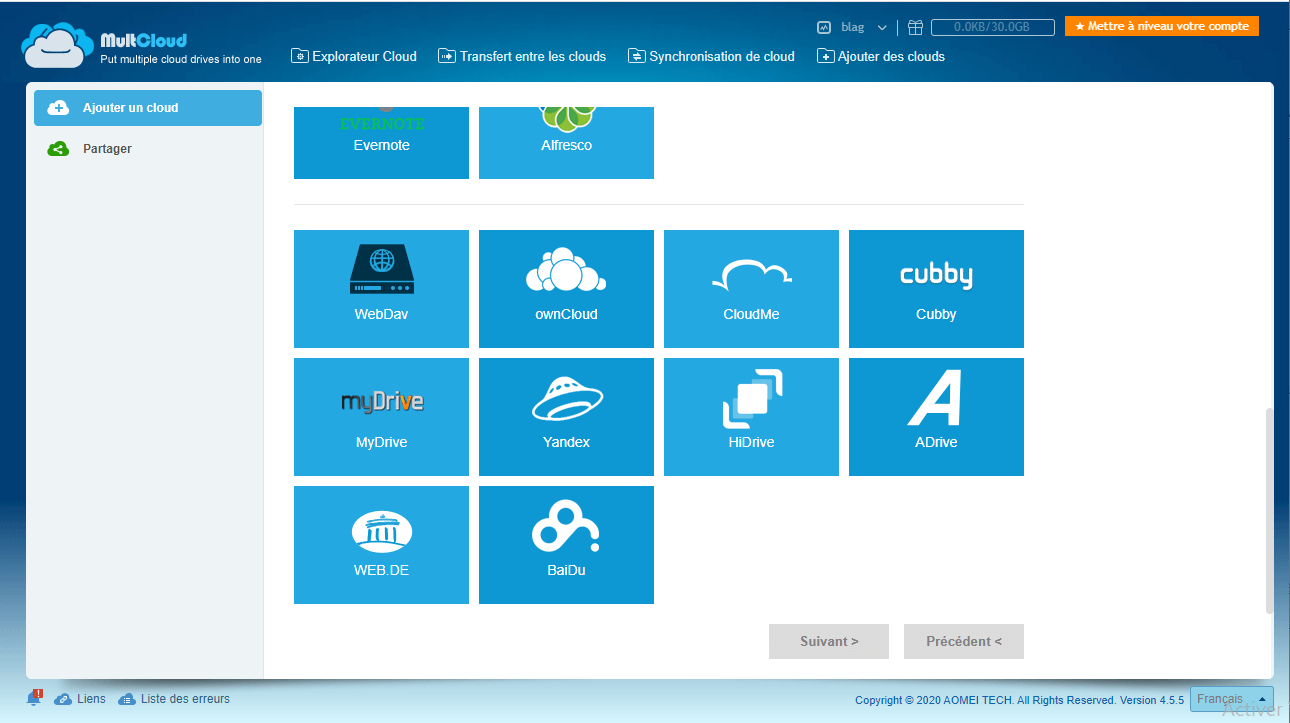1290x723 pixels.
Task: Open the gift box icon
Action: point(915,28)
